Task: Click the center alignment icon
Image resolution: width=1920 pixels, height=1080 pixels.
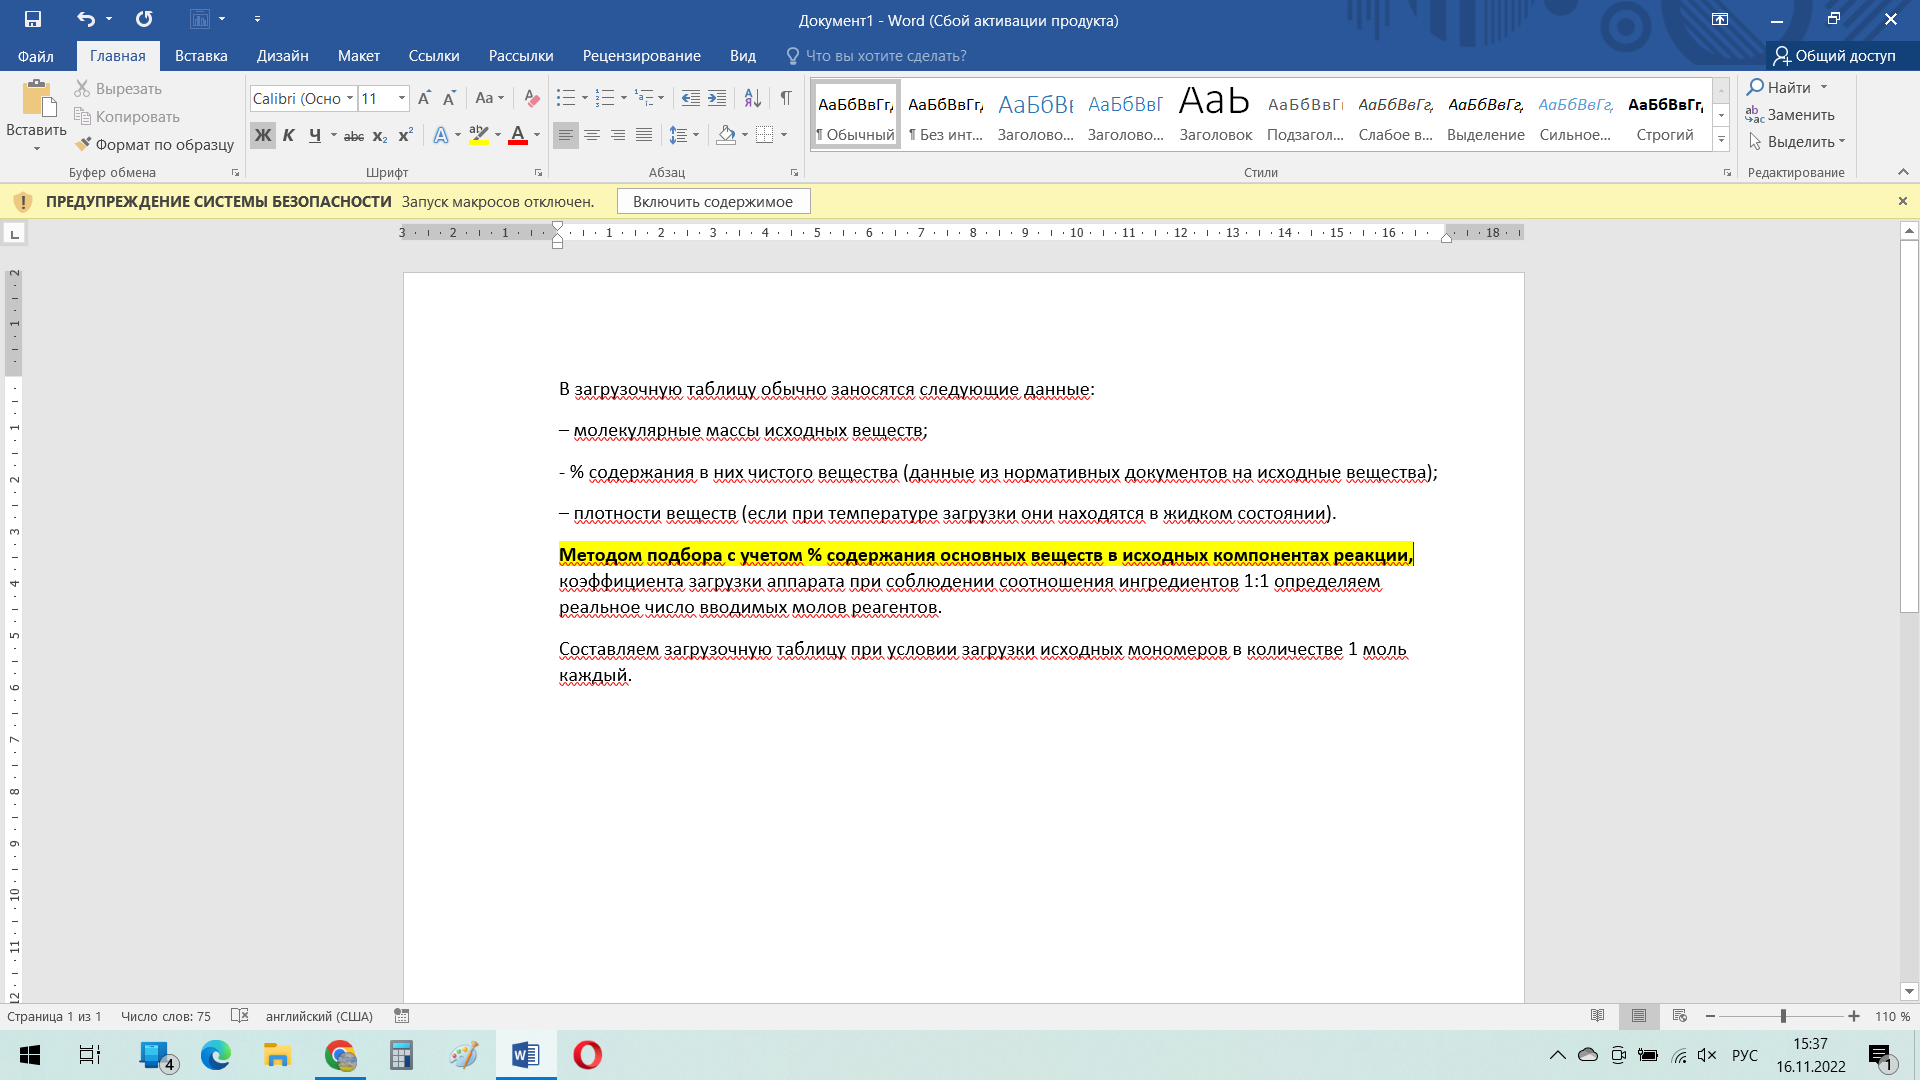Action: coord(592,135)
